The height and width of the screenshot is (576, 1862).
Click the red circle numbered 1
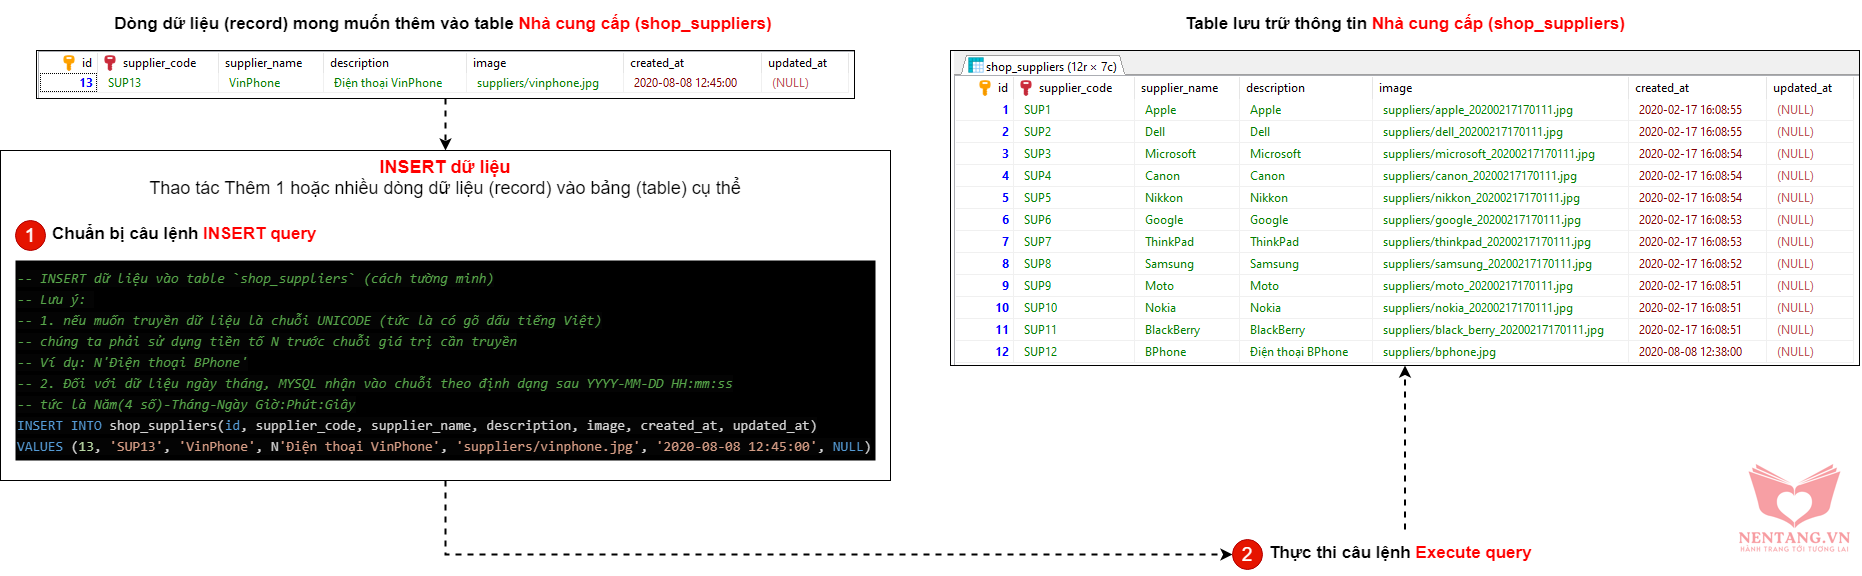pos(30,235)
